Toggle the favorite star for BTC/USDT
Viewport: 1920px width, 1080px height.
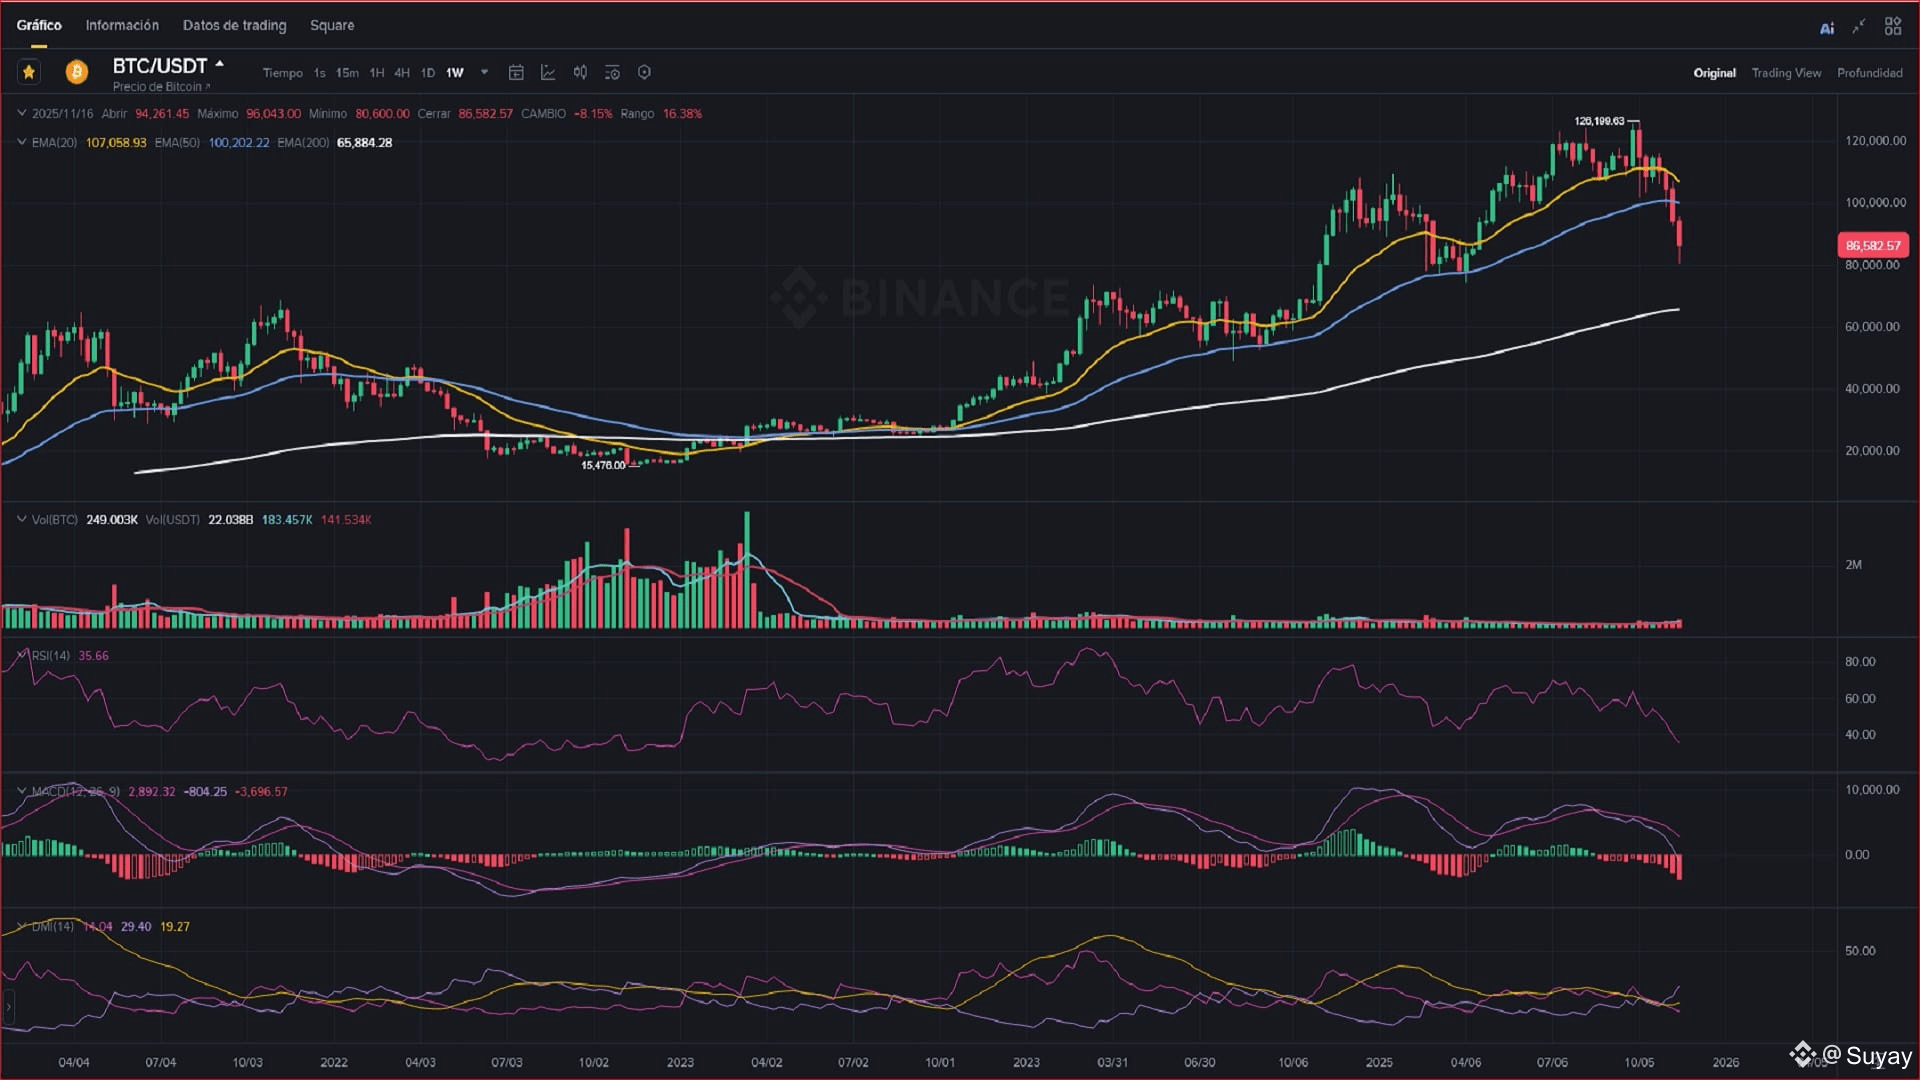pos(29,72)
